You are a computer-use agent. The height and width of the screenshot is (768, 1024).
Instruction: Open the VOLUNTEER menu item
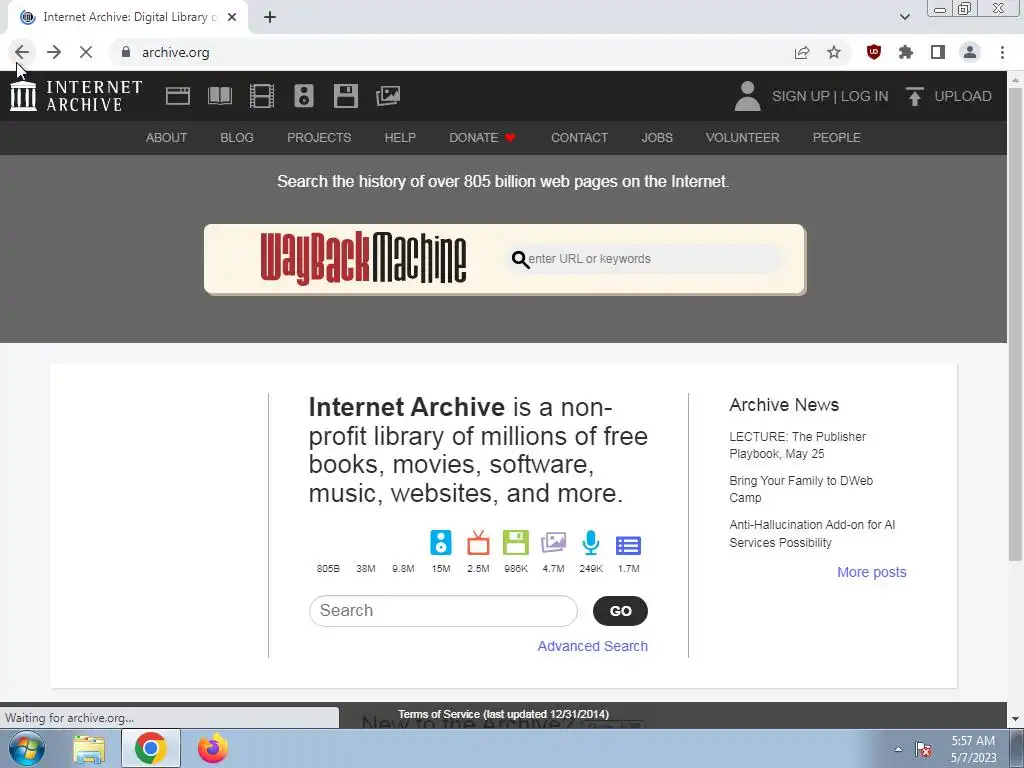pyautogui.click(x=743, y=138)
